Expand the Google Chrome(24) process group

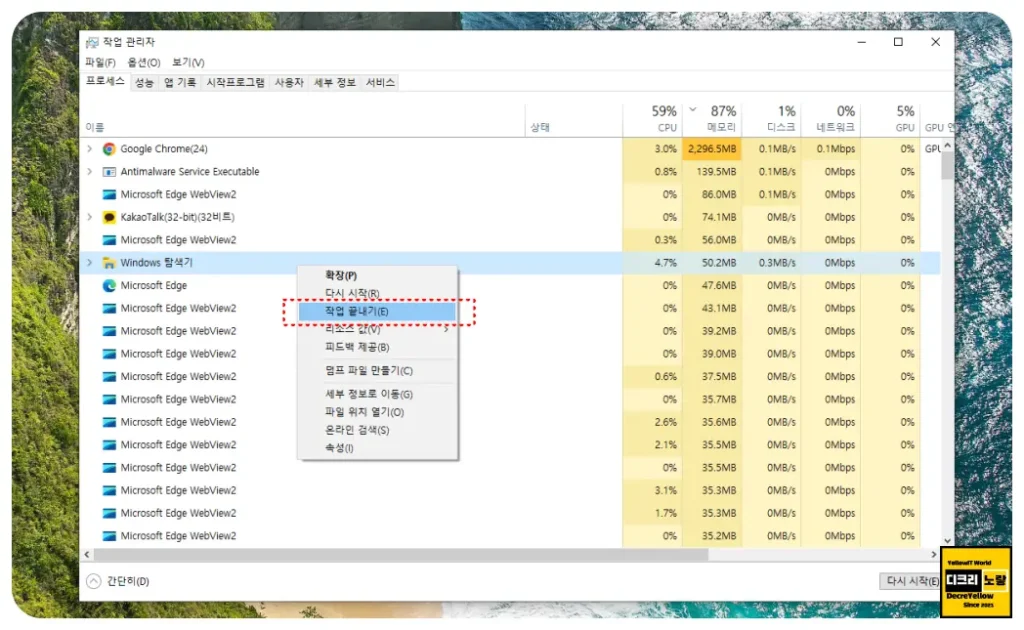pyautogui.click(x=89, y=149)
